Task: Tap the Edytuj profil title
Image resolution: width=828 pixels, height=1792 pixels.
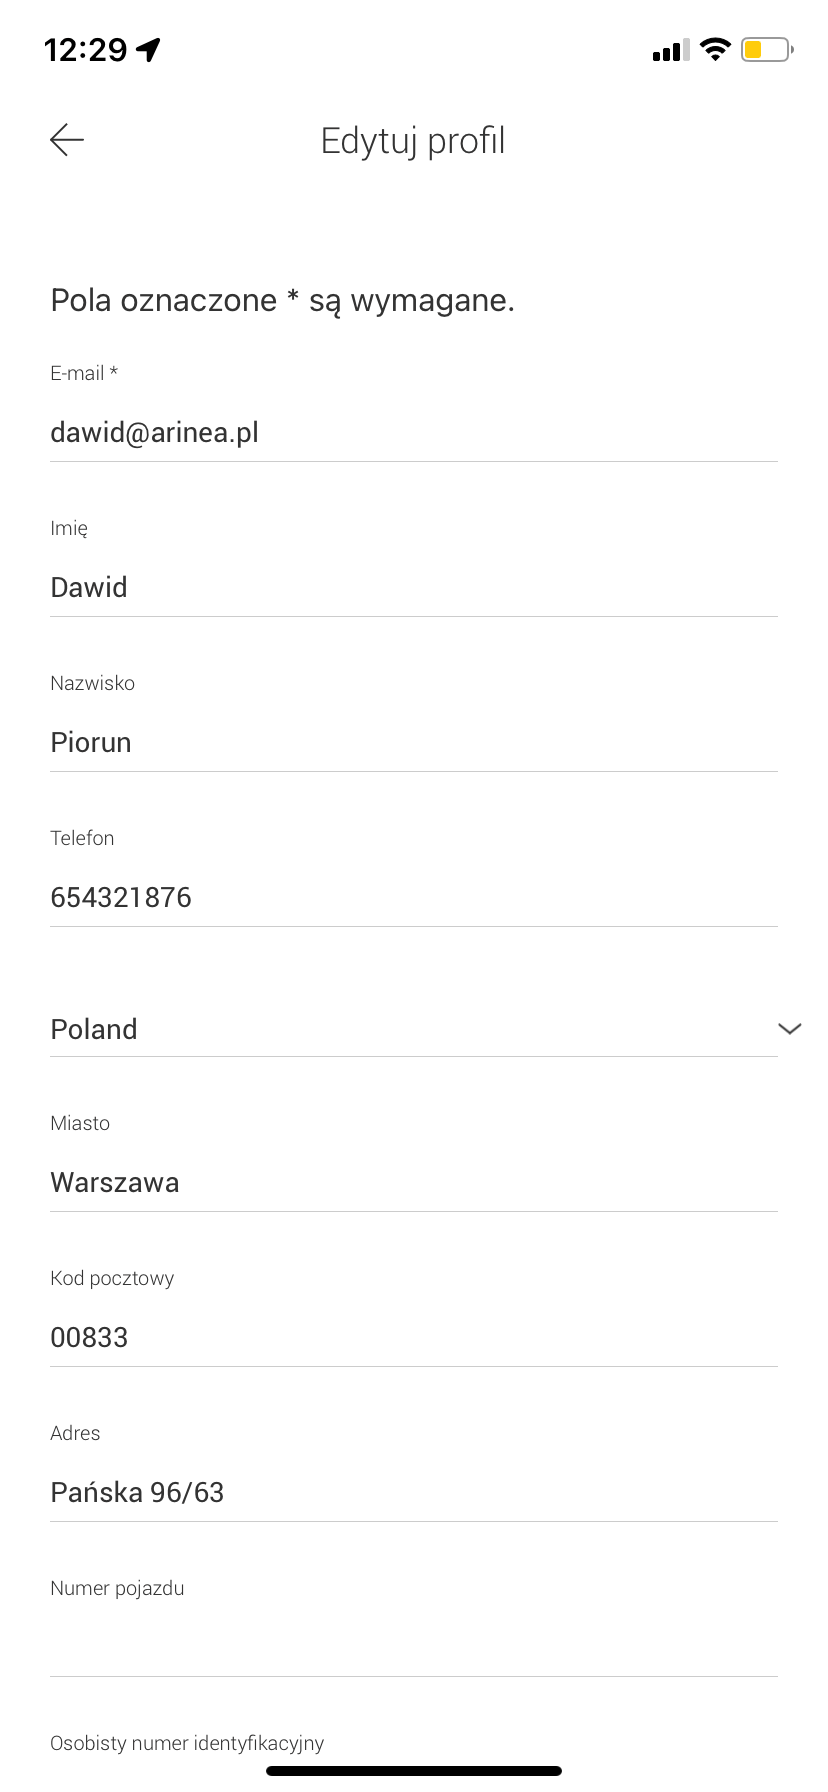Action: click(413, 141)
